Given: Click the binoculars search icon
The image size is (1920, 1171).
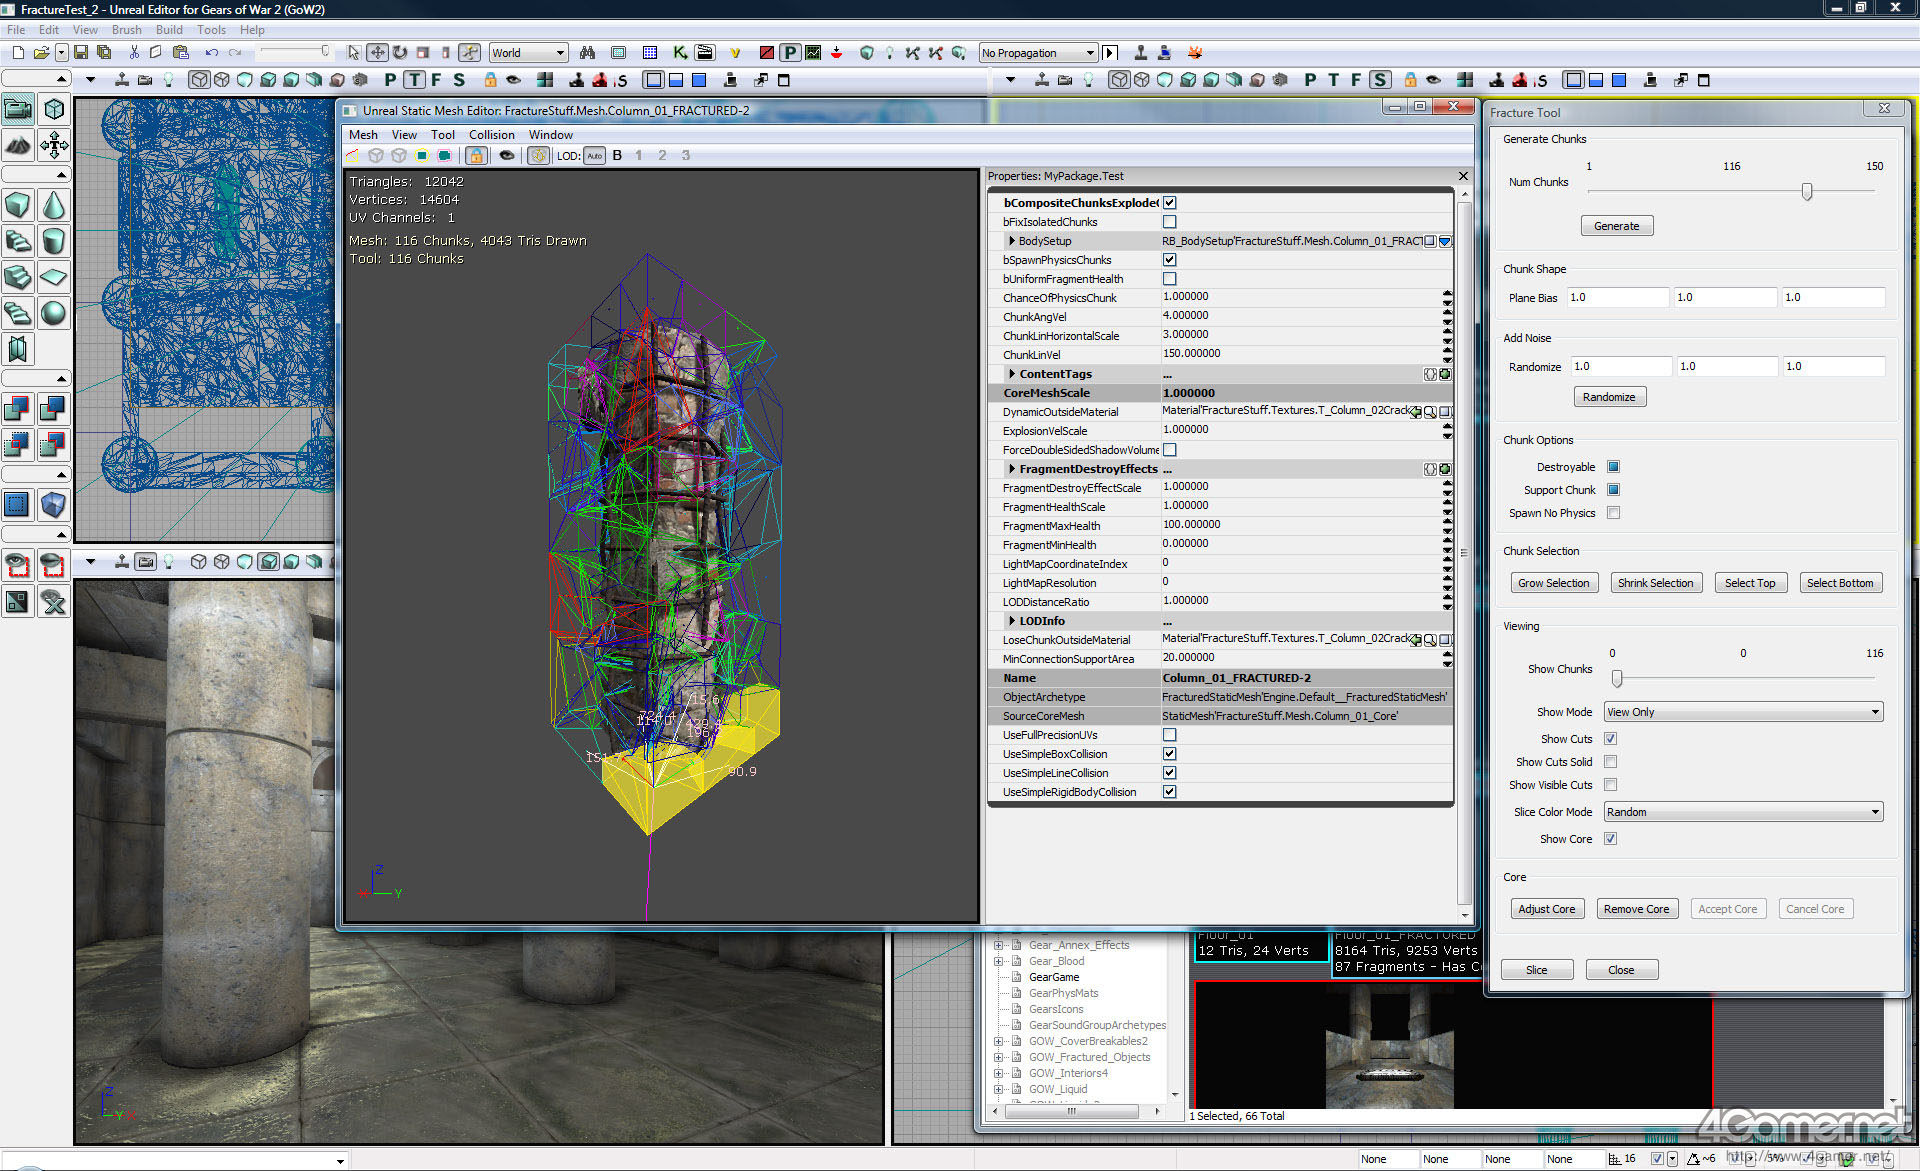Looking at the screenshot, I should pyautogui.click(x=587, y=53).
